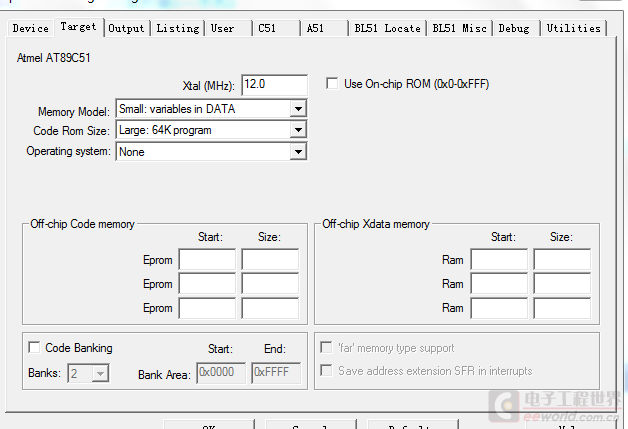The width and height of the screenshot is (628, 429).
Task: Select the Target tab
Action: 78,27
